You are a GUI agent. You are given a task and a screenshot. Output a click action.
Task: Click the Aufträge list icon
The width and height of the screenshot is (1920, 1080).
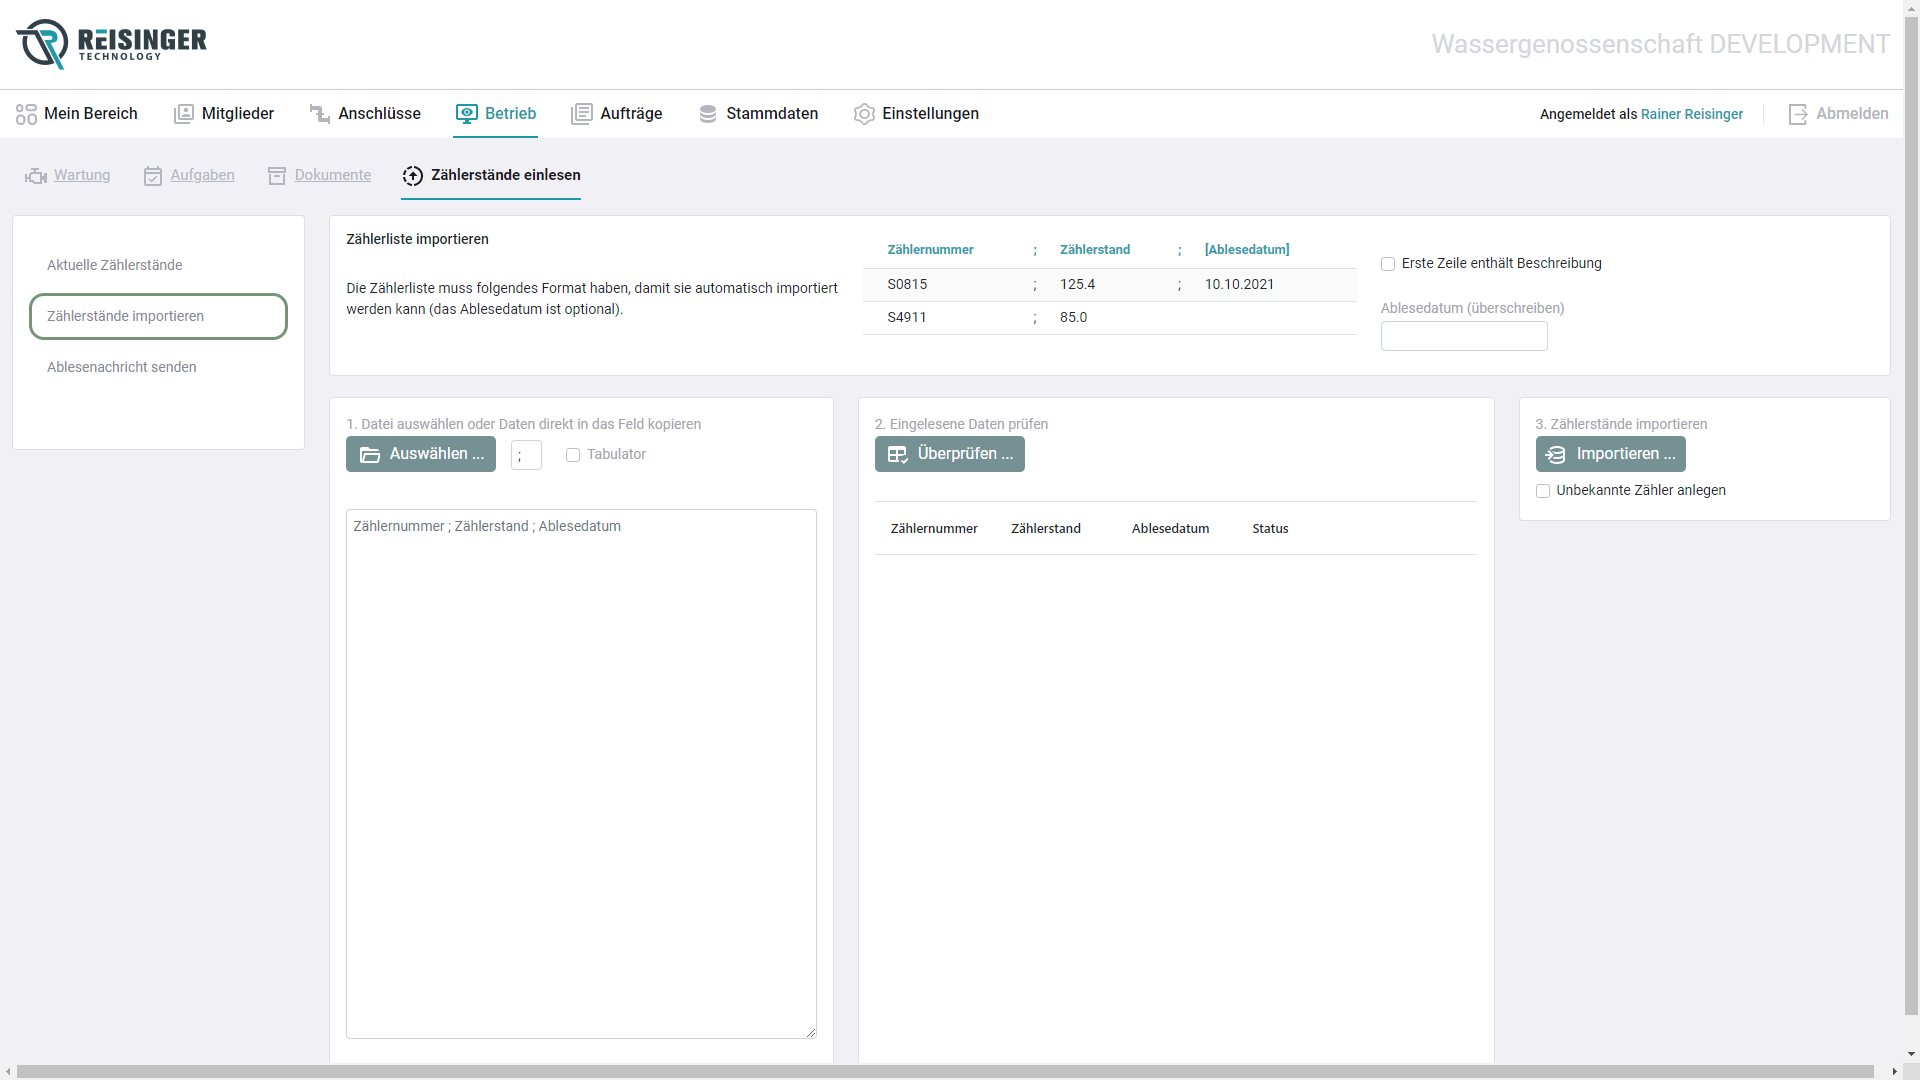pos(582,114)
